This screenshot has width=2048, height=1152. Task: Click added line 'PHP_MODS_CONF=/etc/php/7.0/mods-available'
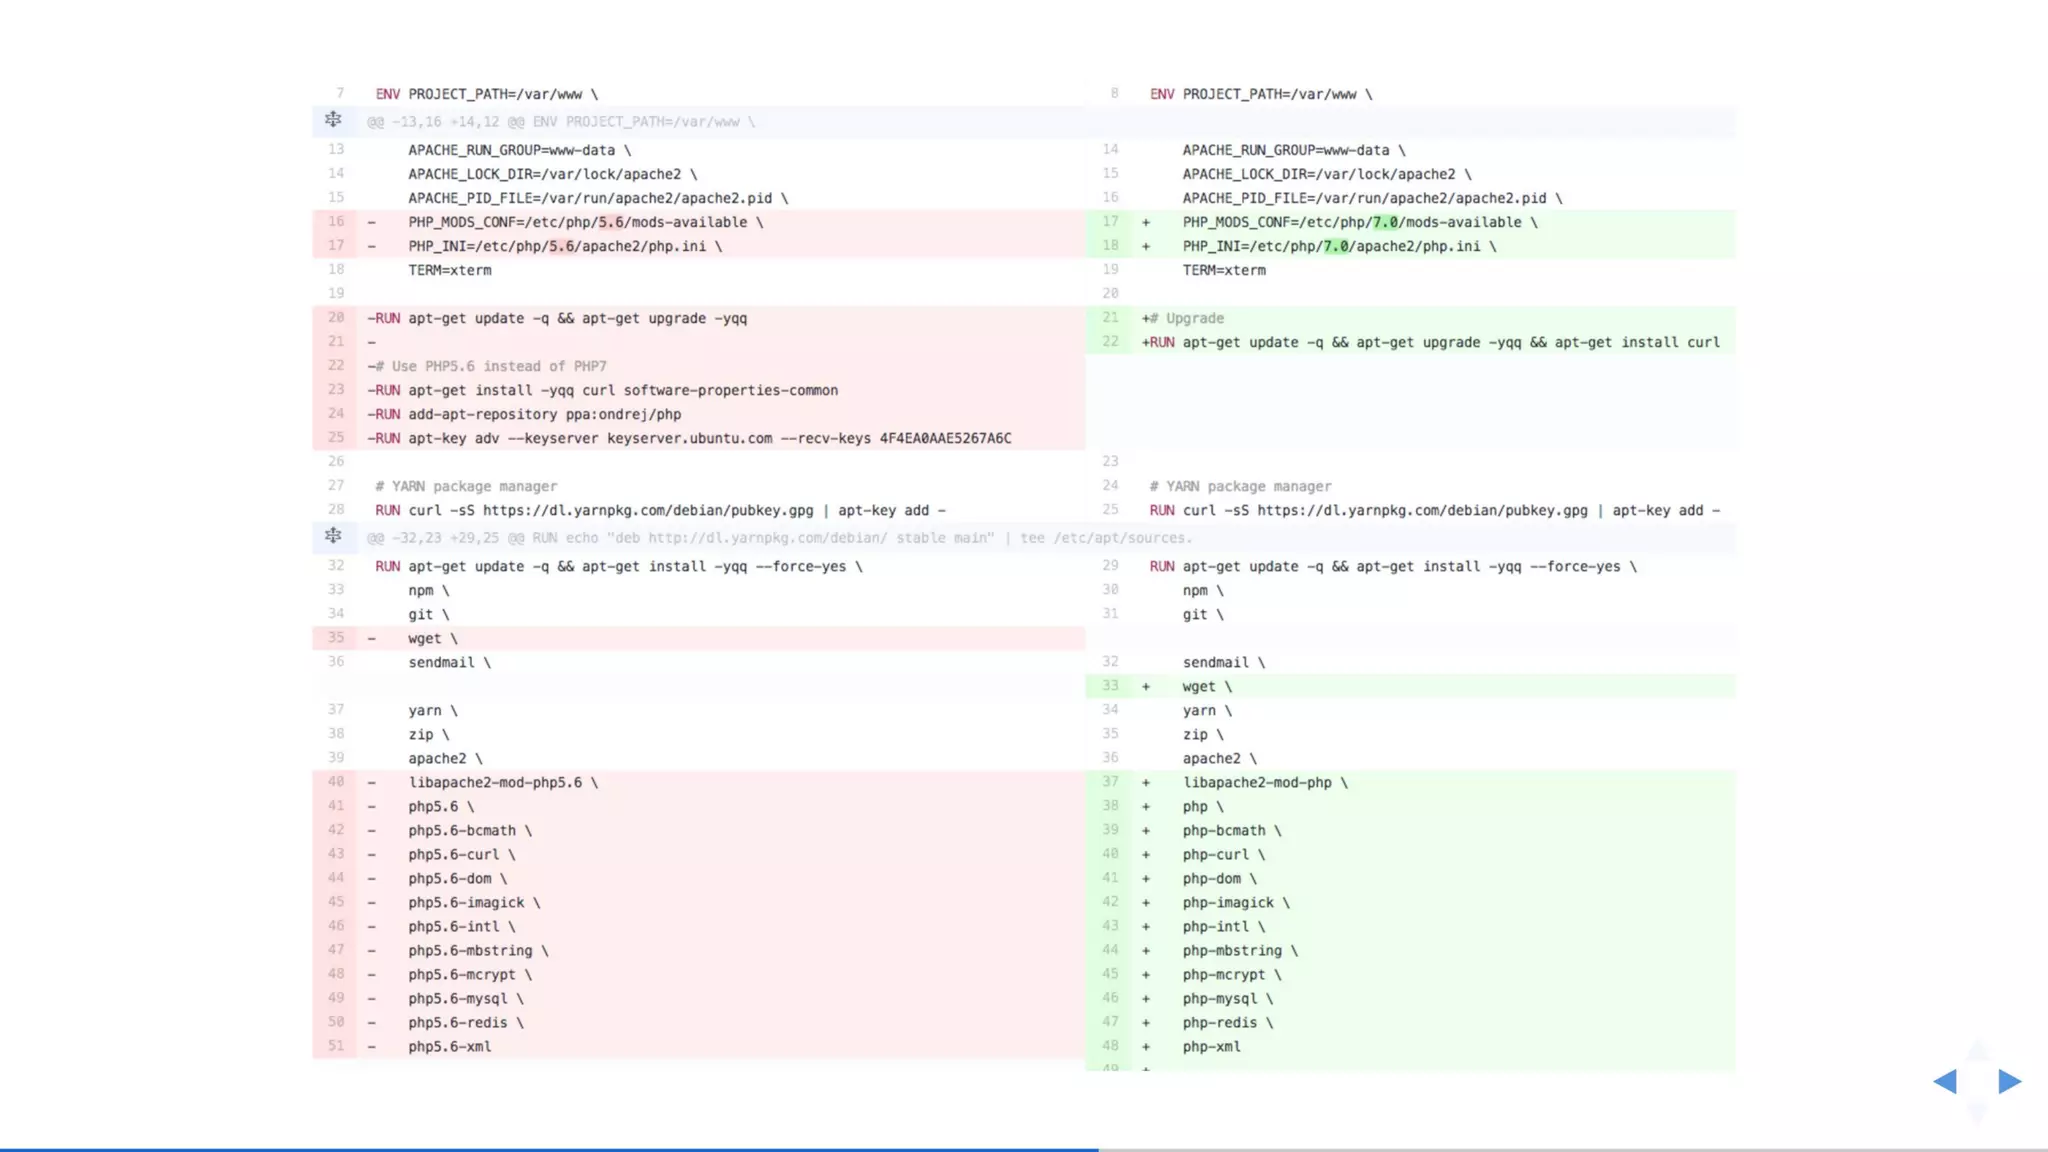click(1411, 222)
